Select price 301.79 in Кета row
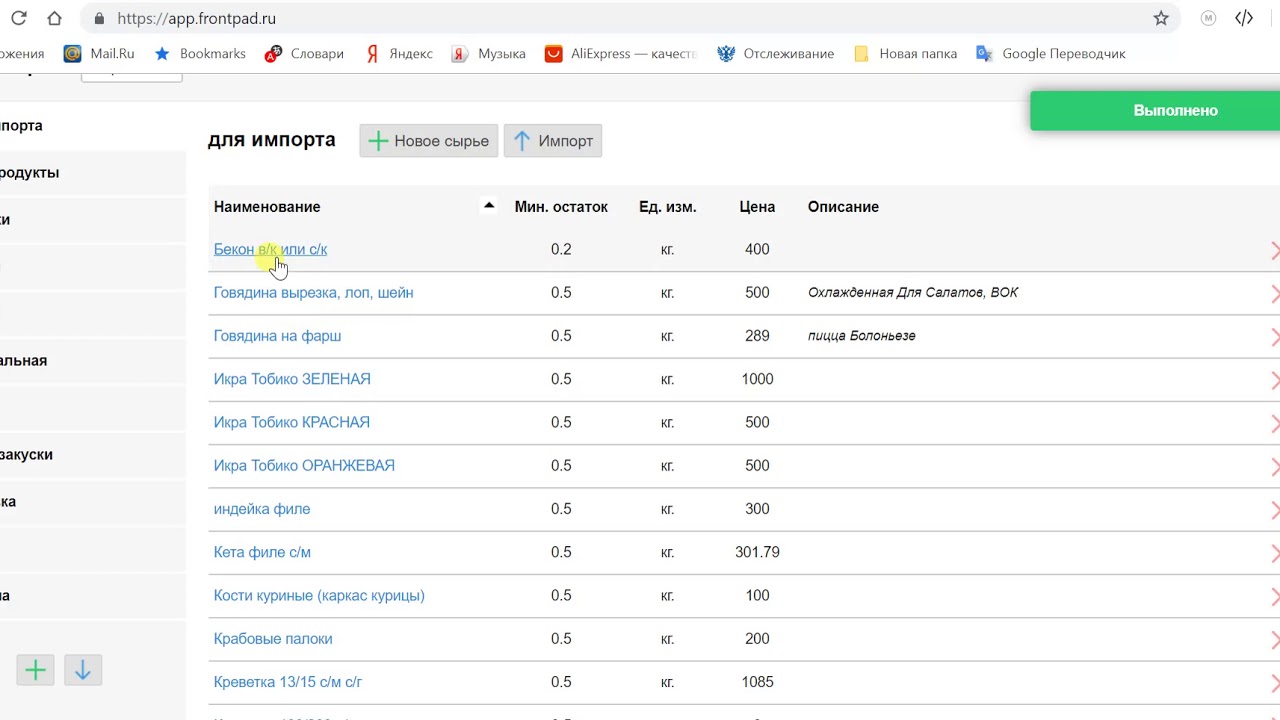This screenshot has width=1280, height=720. (x=757, y=552)
